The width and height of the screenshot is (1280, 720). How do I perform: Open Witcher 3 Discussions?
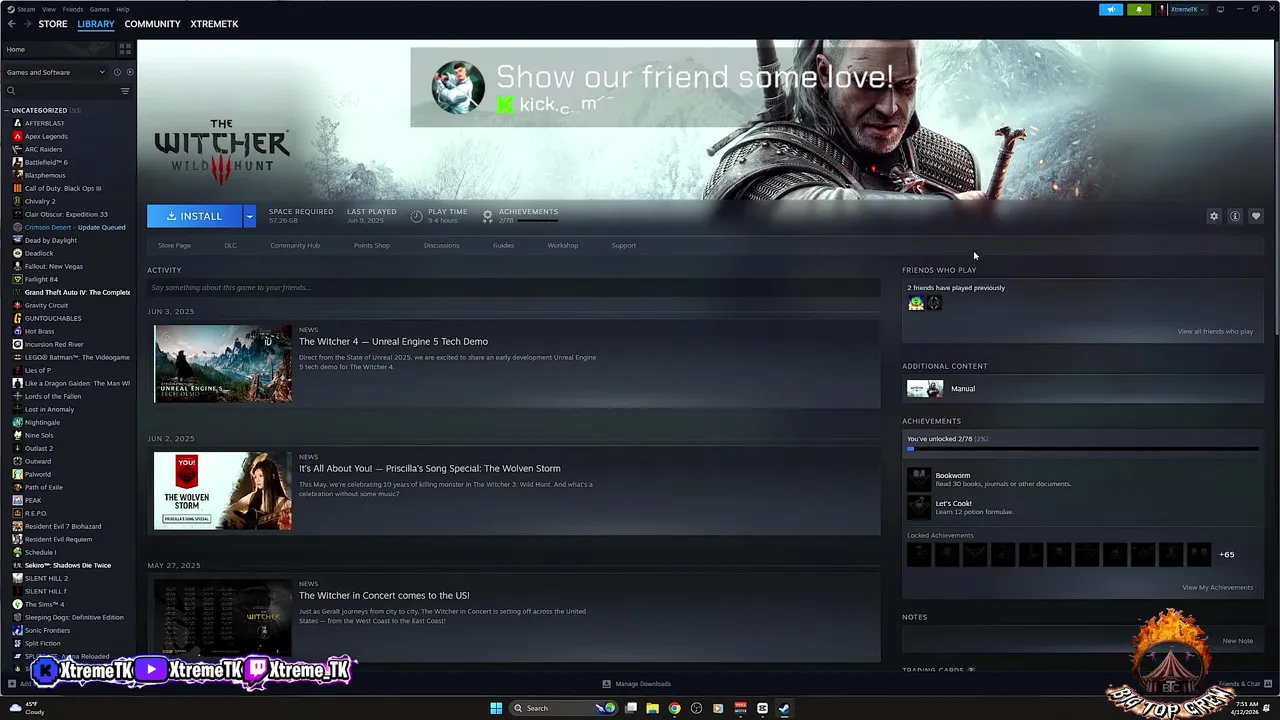tap(441, 245)
